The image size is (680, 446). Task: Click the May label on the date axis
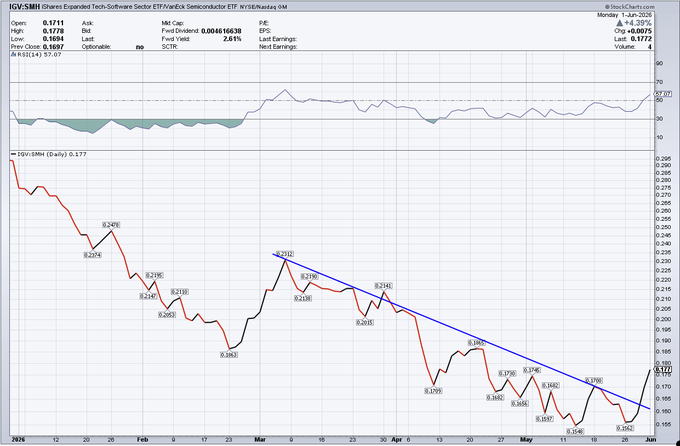click(x=526, y=439)
